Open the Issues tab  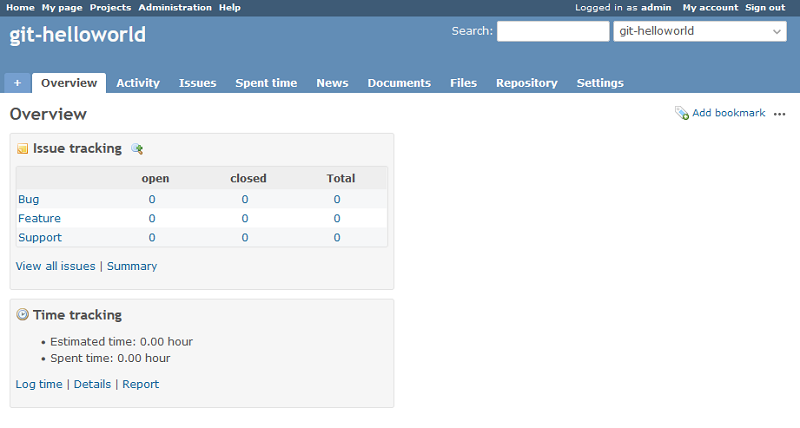pos(197,83)
